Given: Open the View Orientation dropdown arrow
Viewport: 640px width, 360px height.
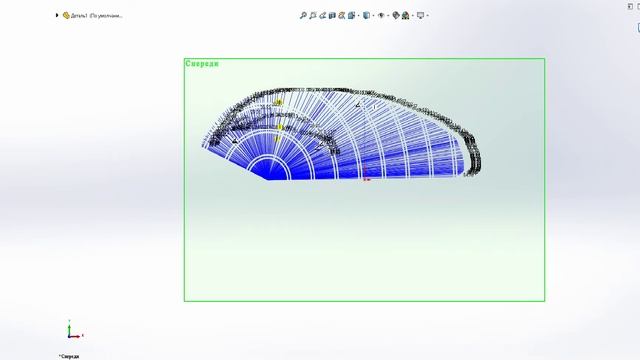Looking at the screenshot, I should (358, 16).
